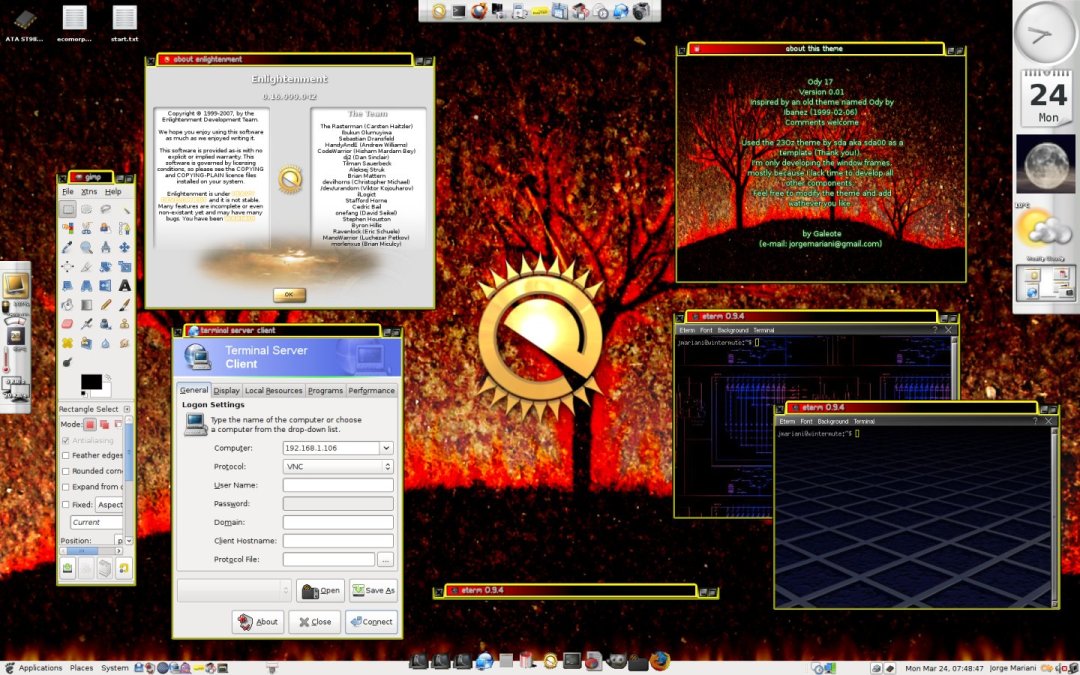1080x675 pixels.
Task: Click Protocol File browse button
Action: 386,559
